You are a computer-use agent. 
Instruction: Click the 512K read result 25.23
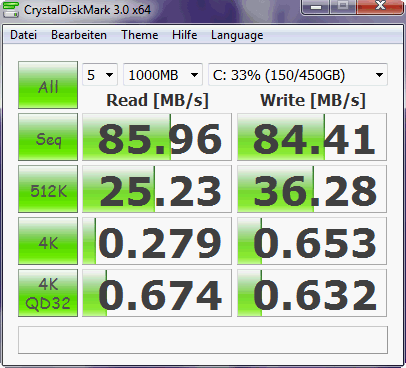(x=157, y=189)
